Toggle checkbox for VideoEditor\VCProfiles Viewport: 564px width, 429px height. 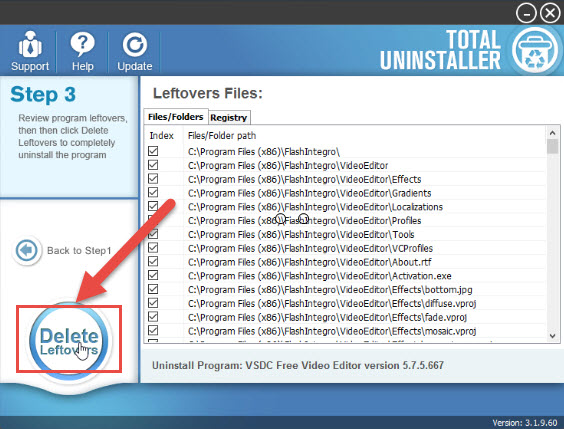[x=153, y=248]
